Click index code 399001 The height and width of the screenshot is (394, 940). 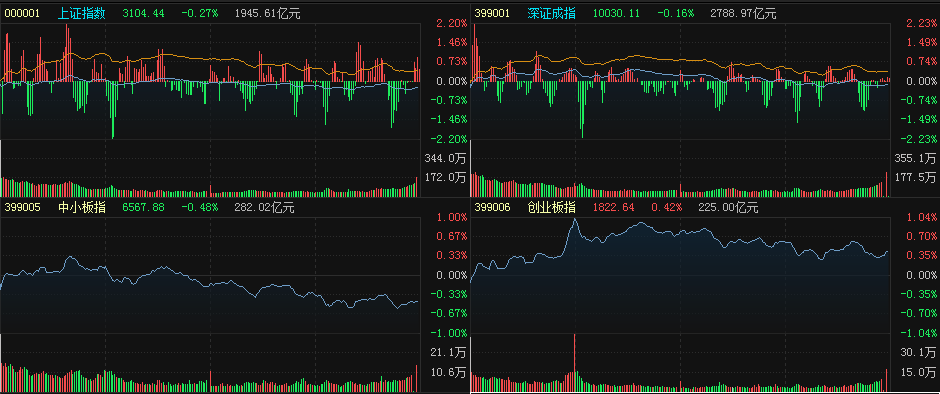[492, 14]
